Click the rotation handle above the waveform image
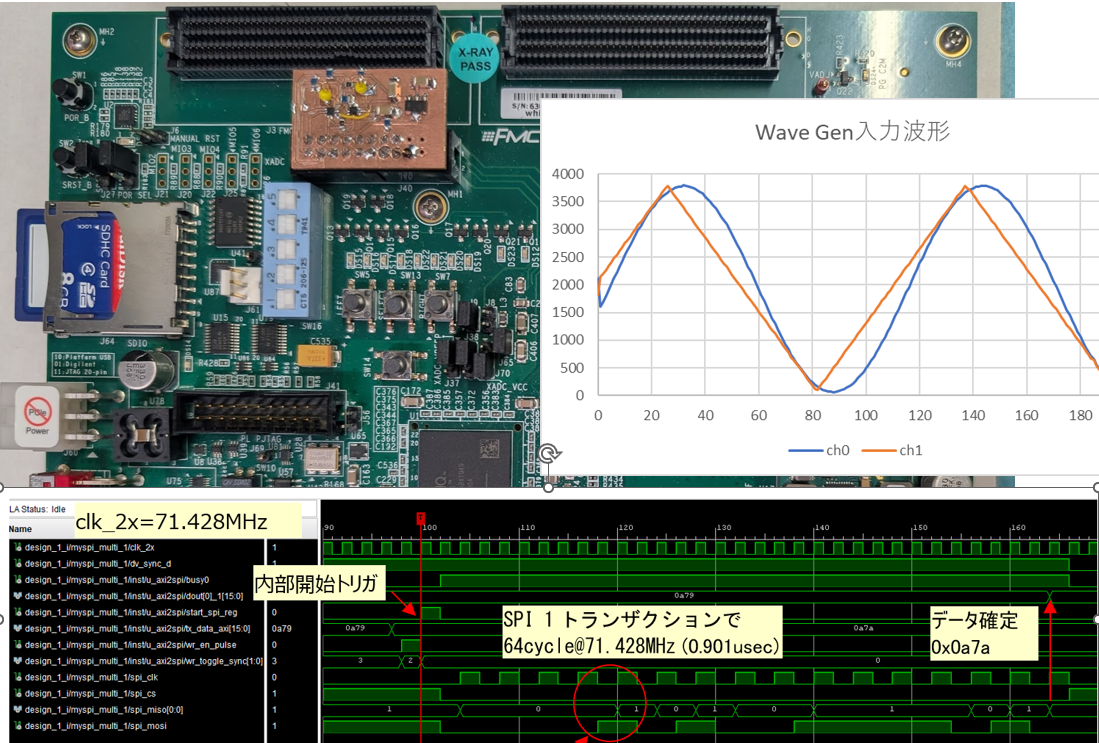Image resolution: width=1099 pixels, height=743 pixels. pyautogui.click(x=548, y=455)
